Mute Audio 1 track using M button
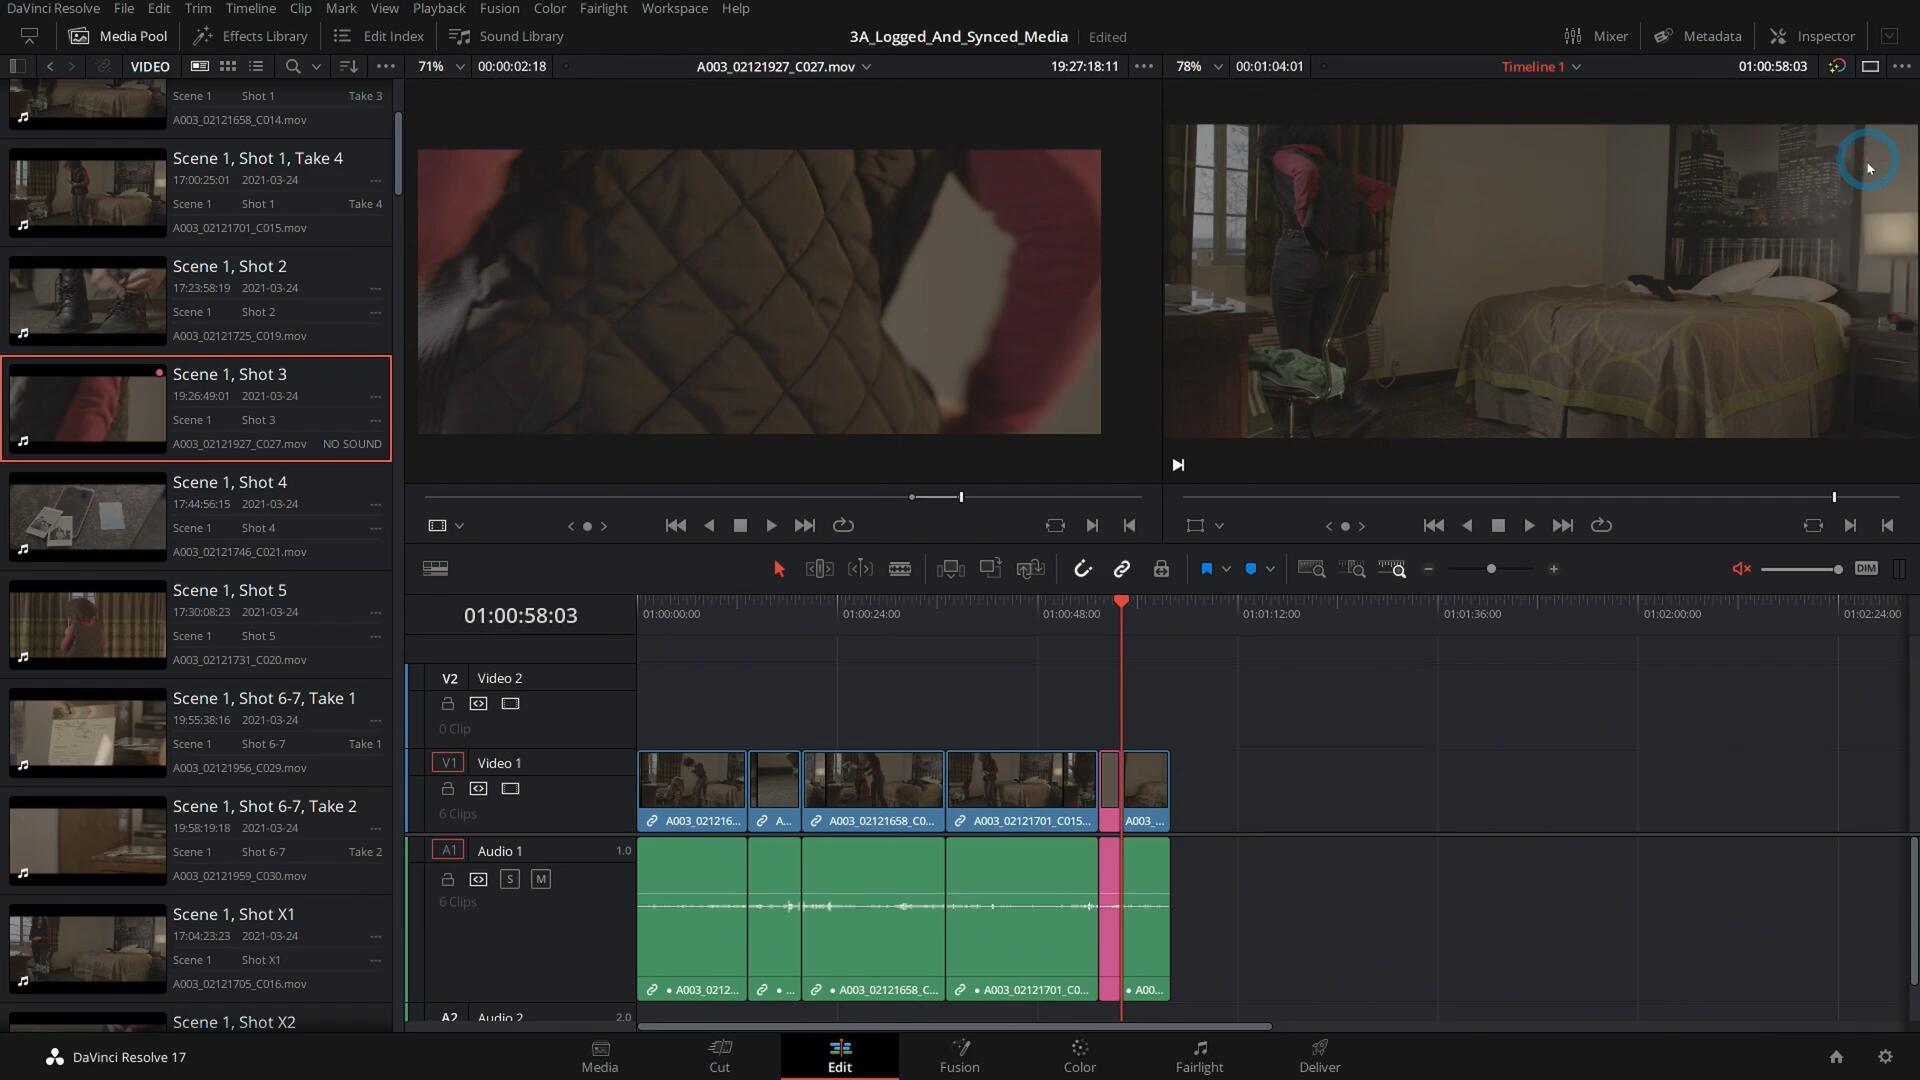This screenshot has height=1080, width=1920. click(x=541, y=878)
